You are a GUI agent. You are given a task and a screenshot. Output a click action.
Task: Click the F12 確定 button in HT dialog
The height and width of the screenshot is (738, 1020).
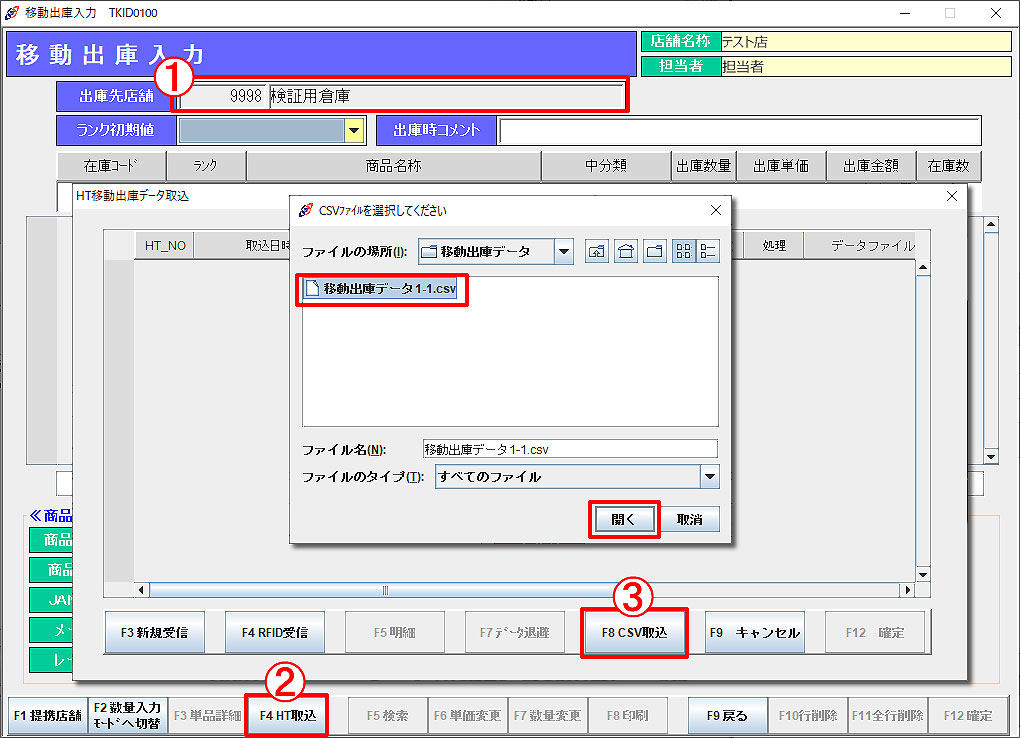click(875, 632)
